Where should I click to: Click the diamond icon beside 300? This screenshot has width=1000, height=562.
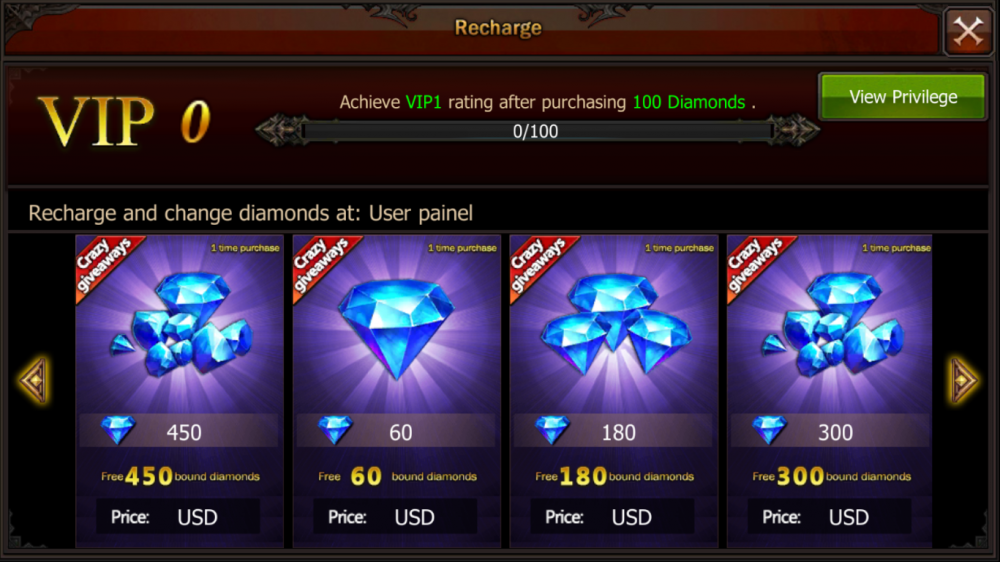click(770, 430)
